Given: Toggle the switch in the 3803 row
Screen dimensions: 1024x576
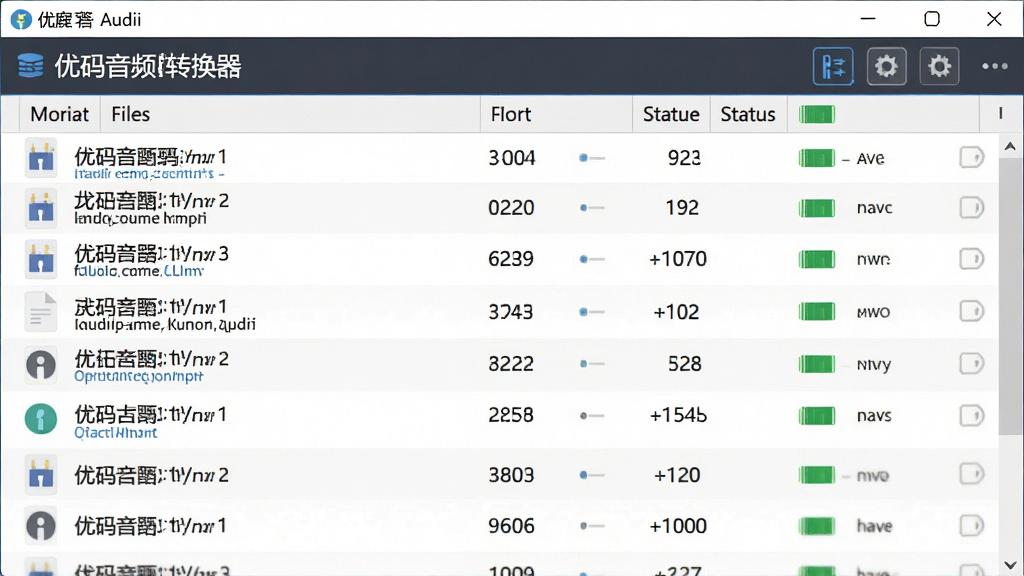Looking at the screenshot, I should tap(972, 474).
